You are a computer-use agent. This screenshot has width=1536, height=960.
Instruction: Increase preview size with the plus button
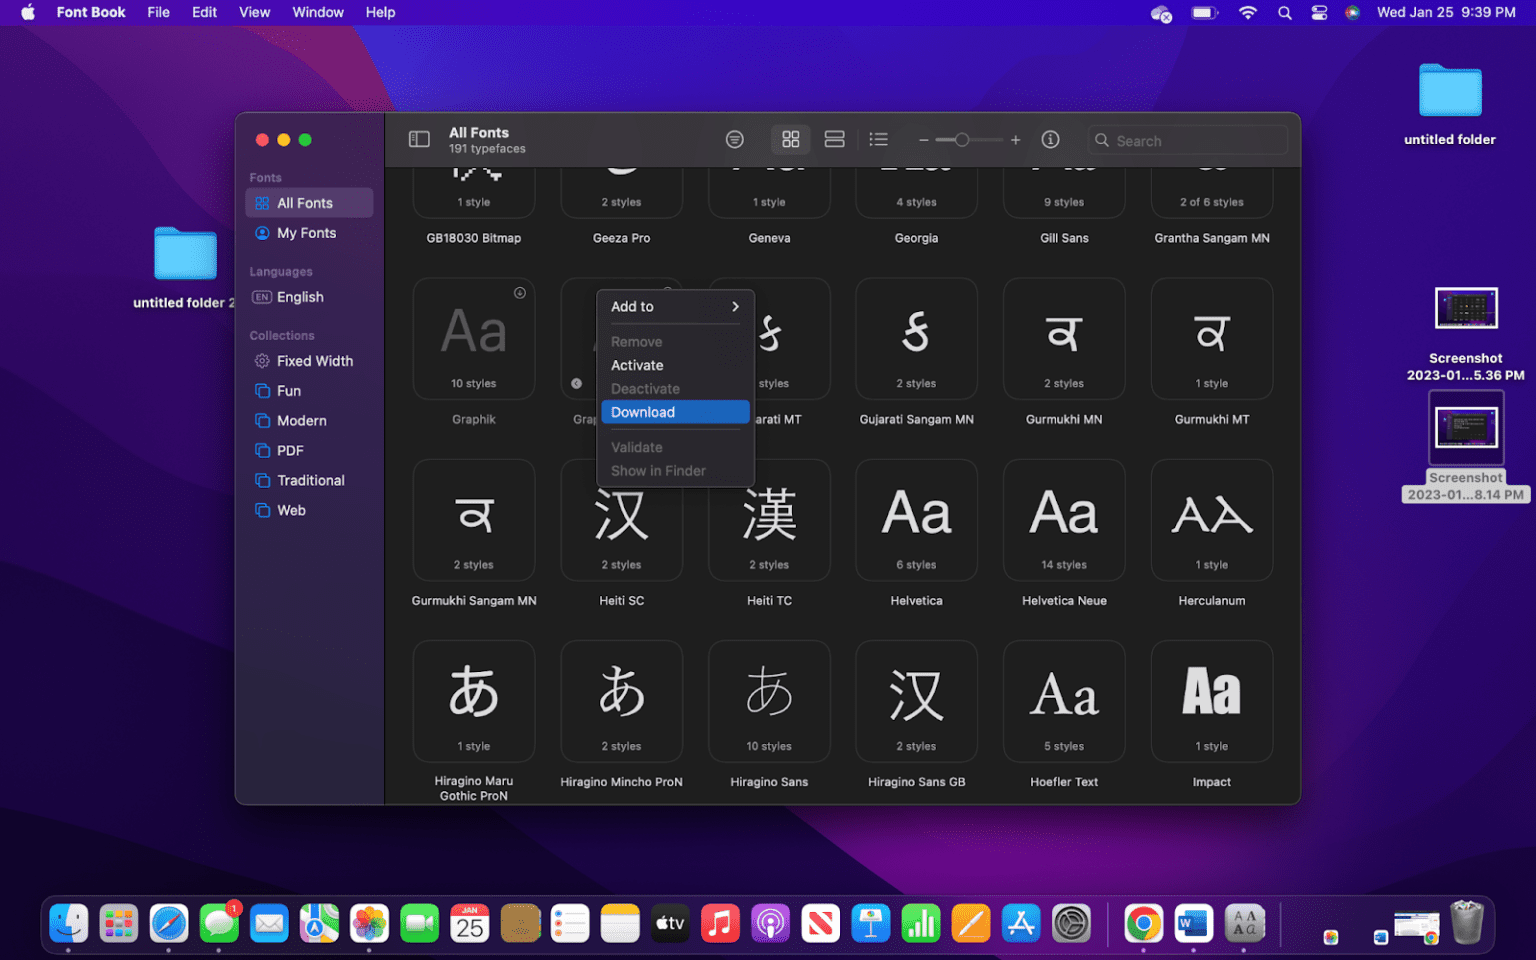pos(1015,139)
